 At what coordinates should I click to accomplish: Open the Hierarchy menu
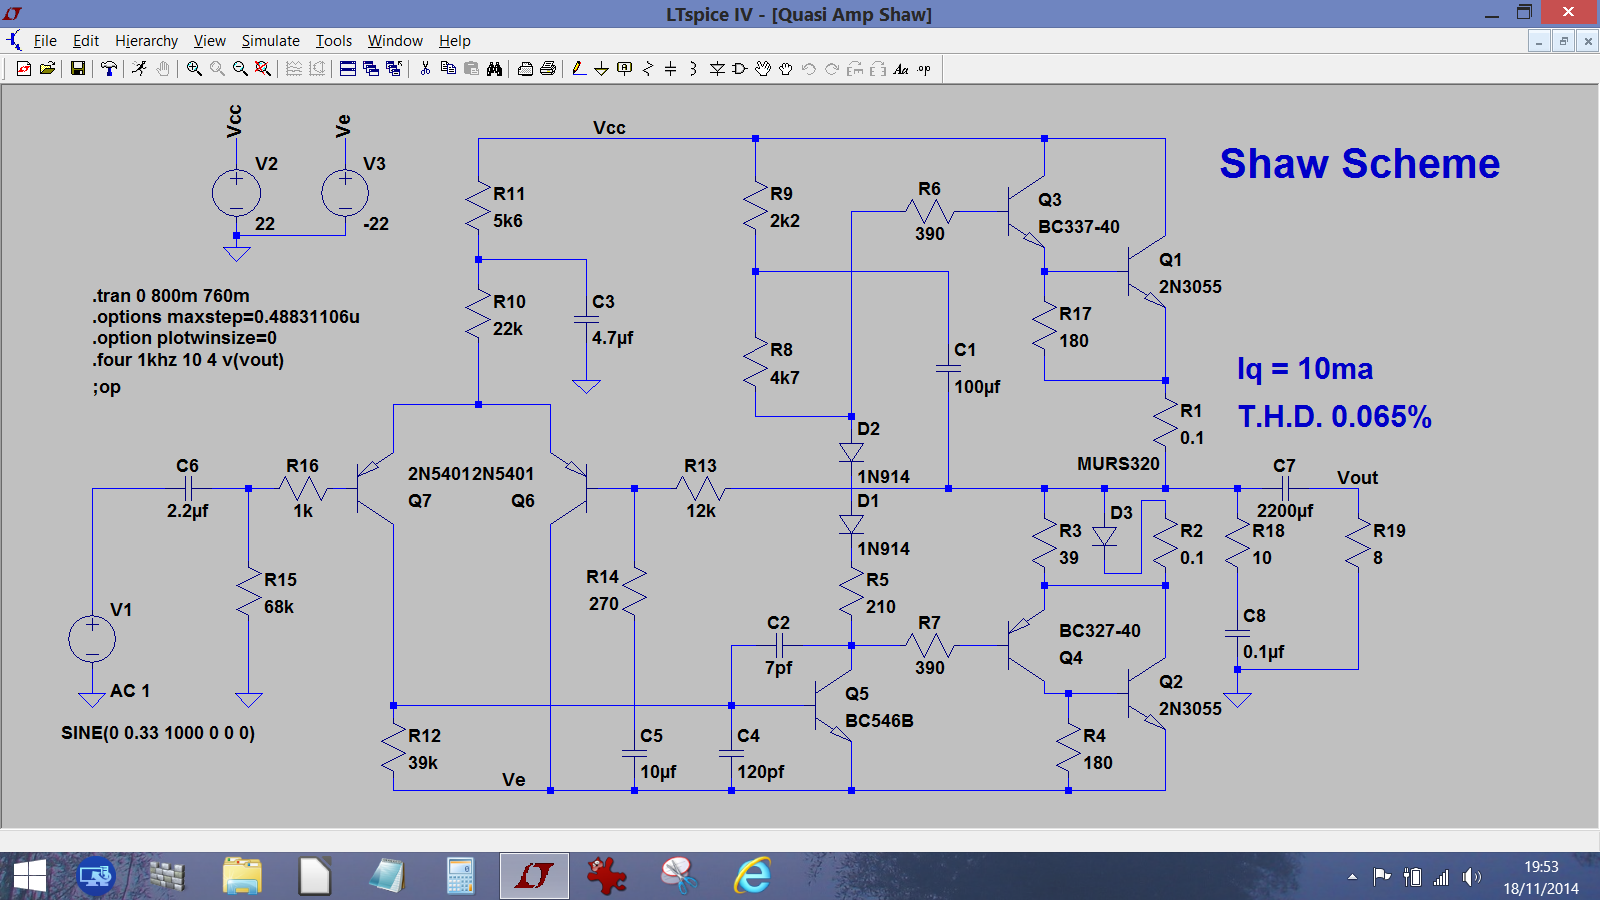(146, 41)
